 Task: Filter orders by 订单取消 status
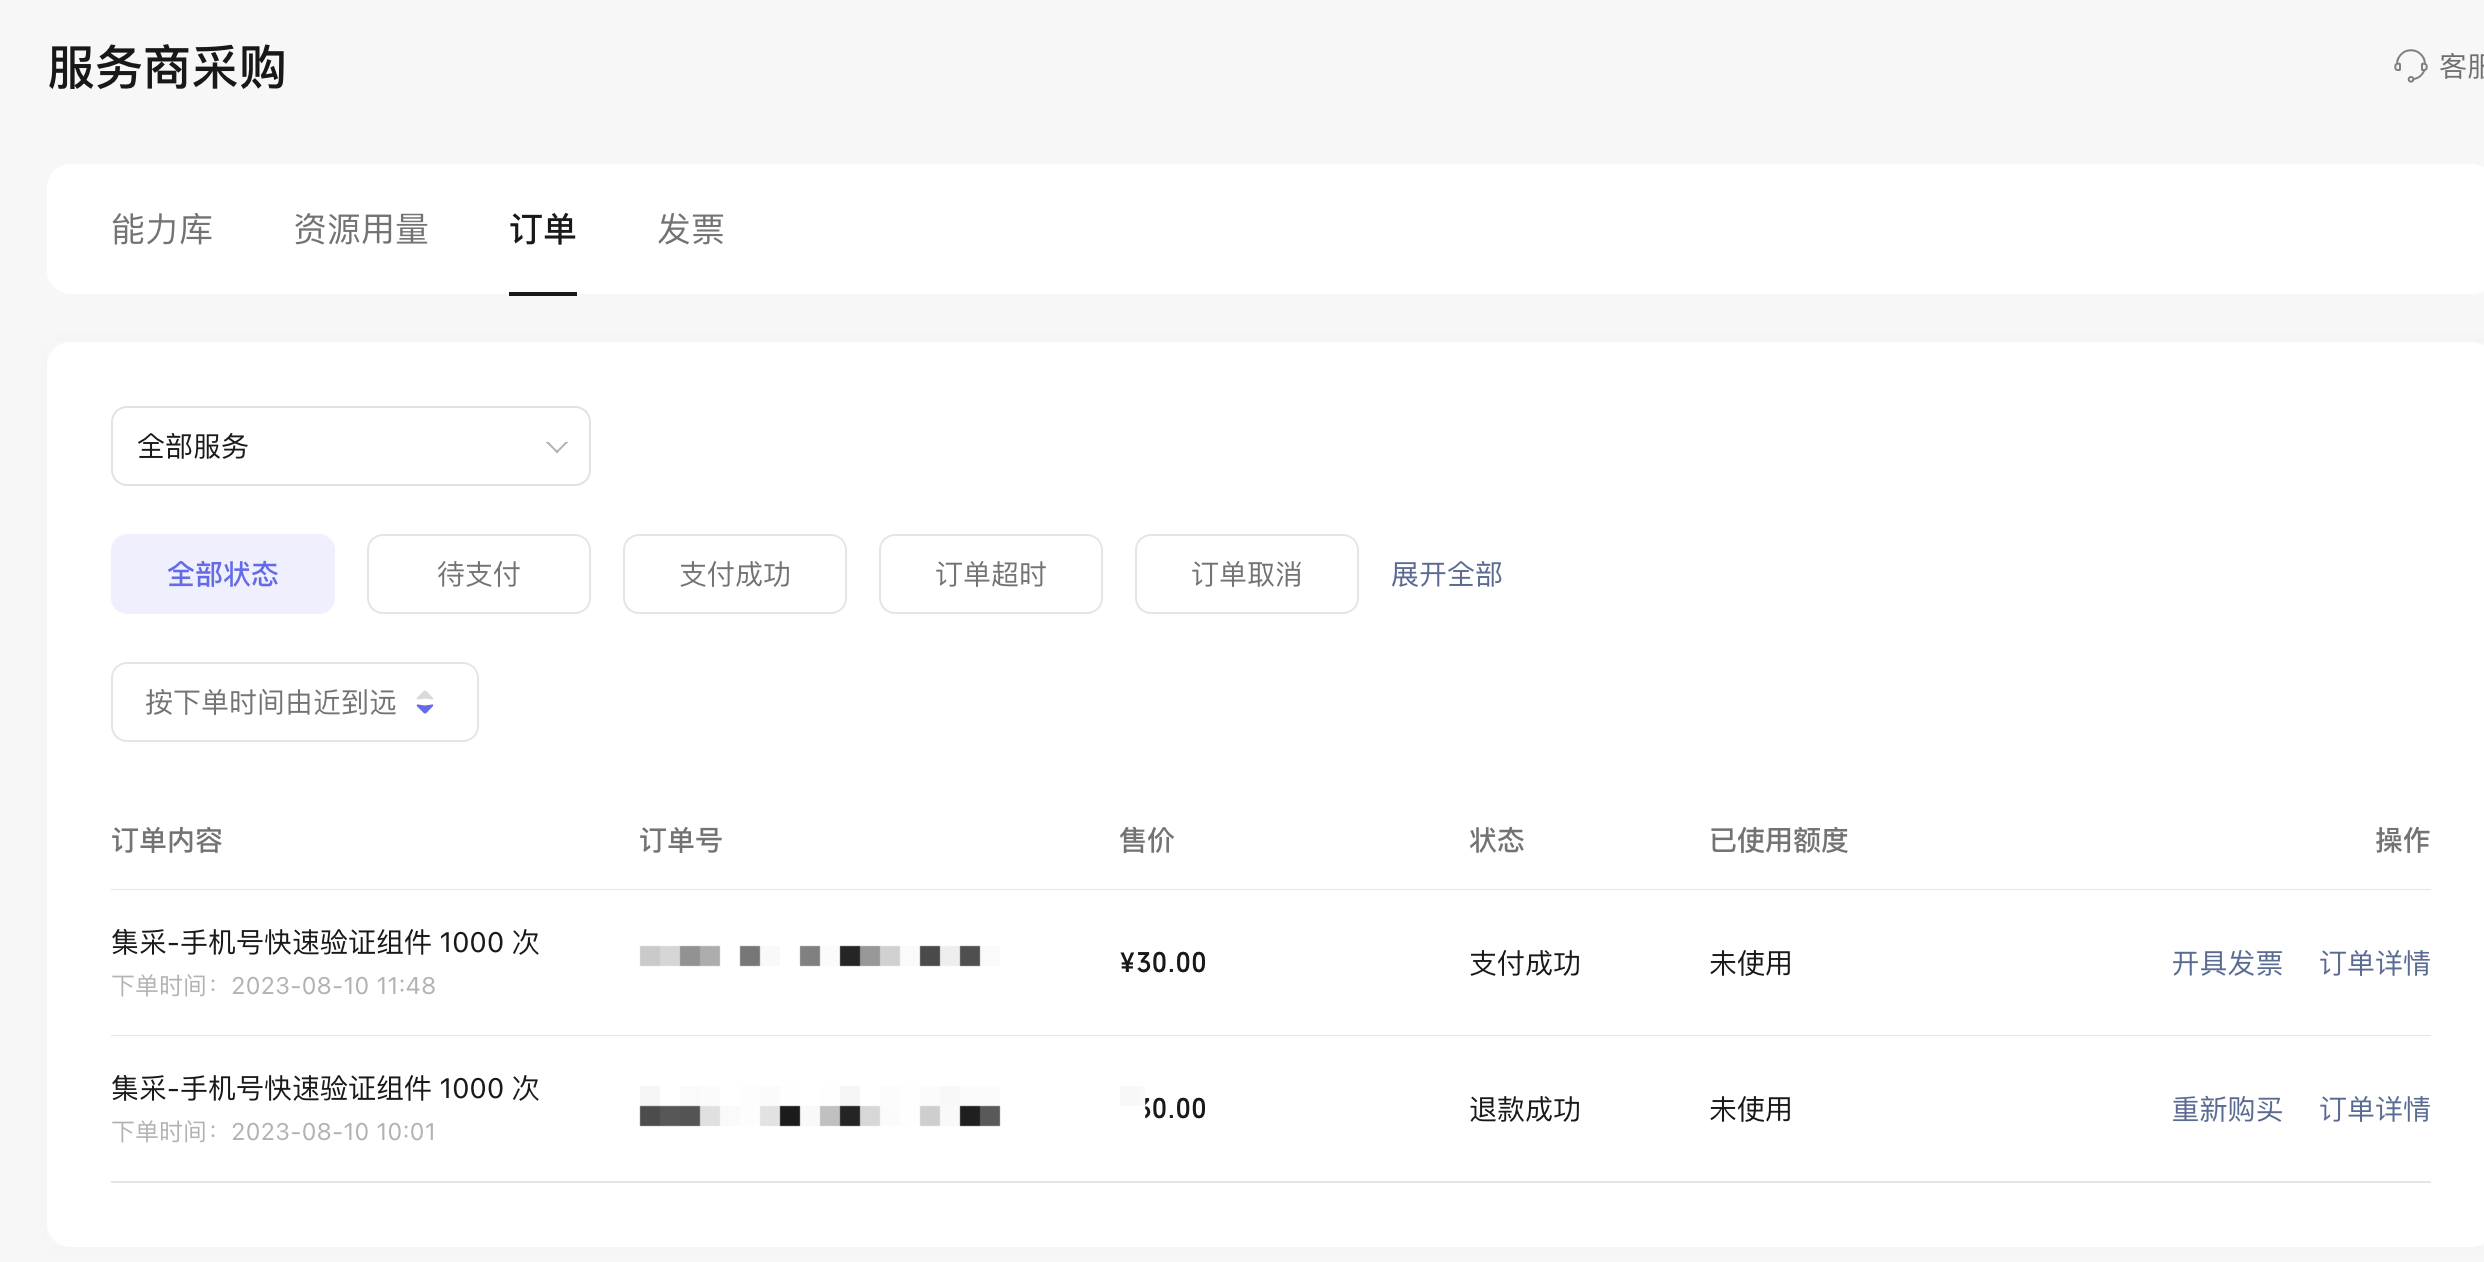[x=1246, y=574]
